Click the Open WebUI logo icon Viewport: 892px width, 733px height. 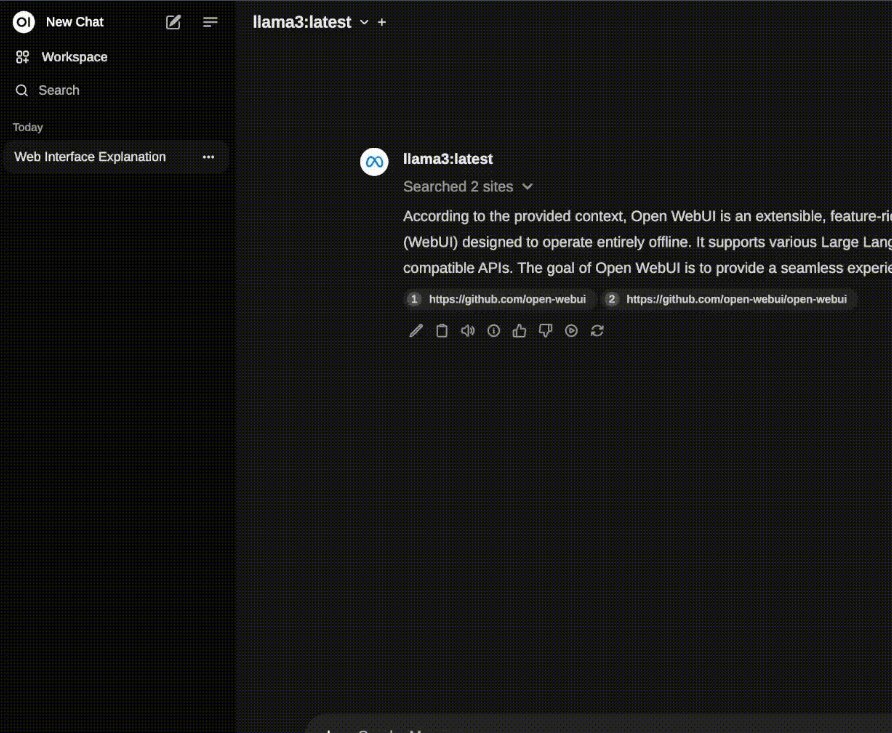pyautogui.click(x=23, y=22)
